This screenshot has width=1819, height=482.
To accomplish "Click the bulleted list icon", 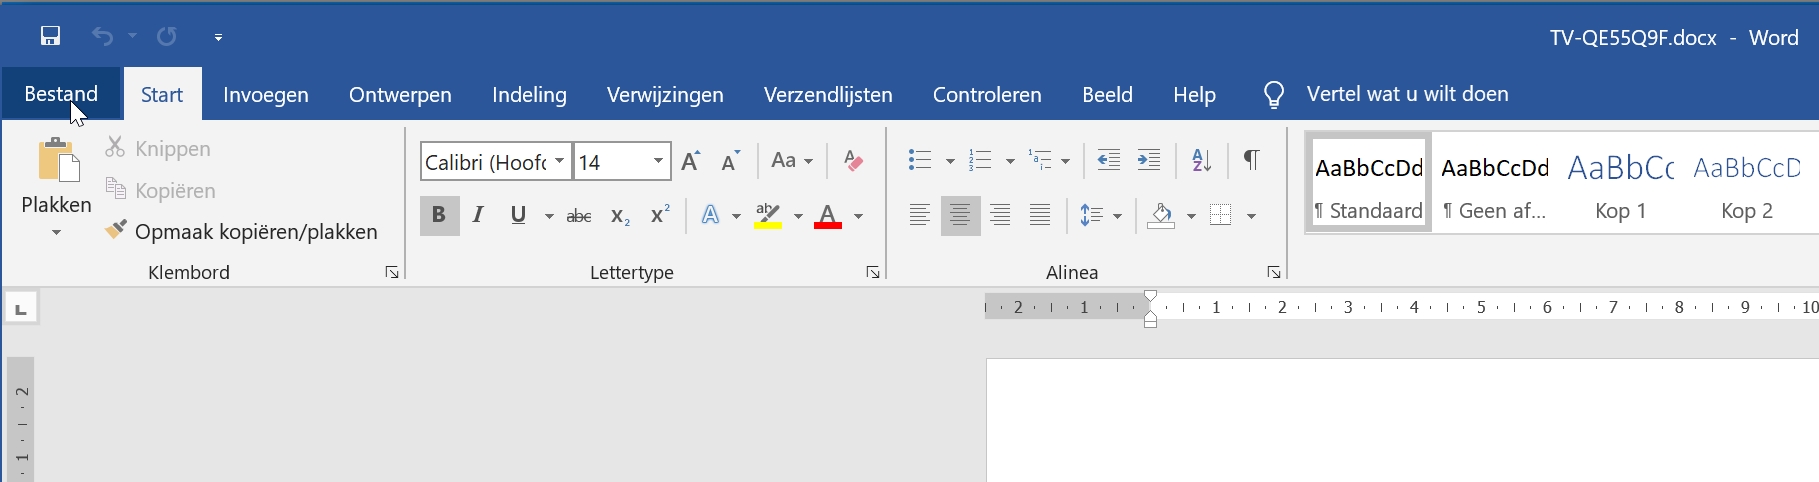I will [x=919, y=160].
